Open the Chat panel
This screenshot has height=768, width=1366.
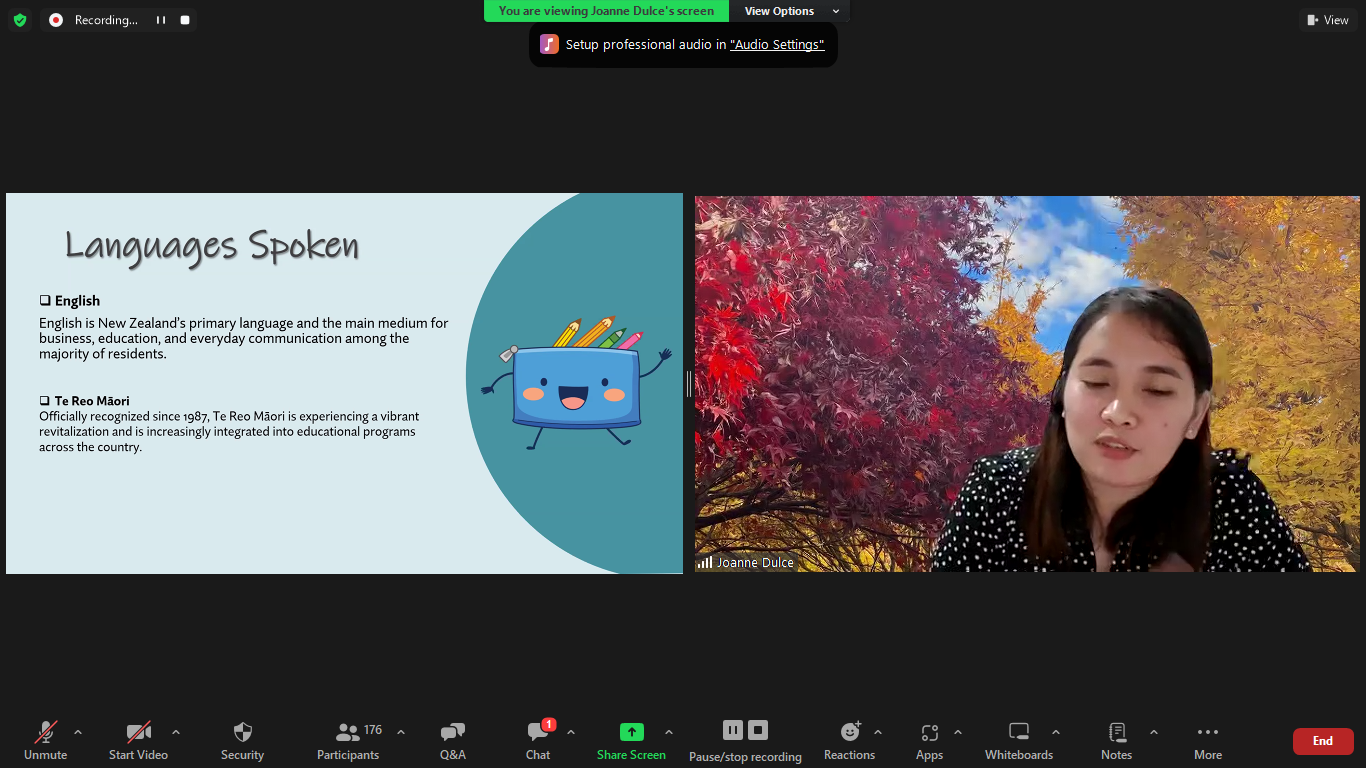(538, 732)
